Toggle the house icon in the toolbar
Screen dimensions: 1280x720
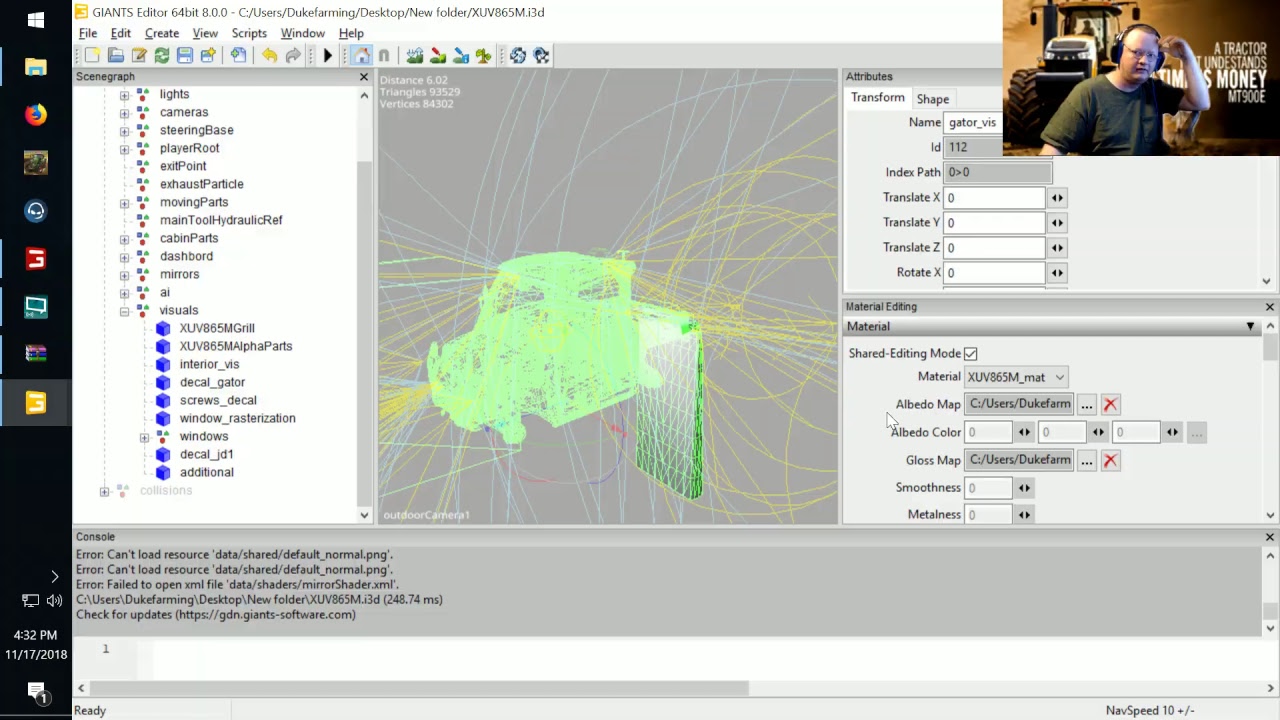point(361,56)
